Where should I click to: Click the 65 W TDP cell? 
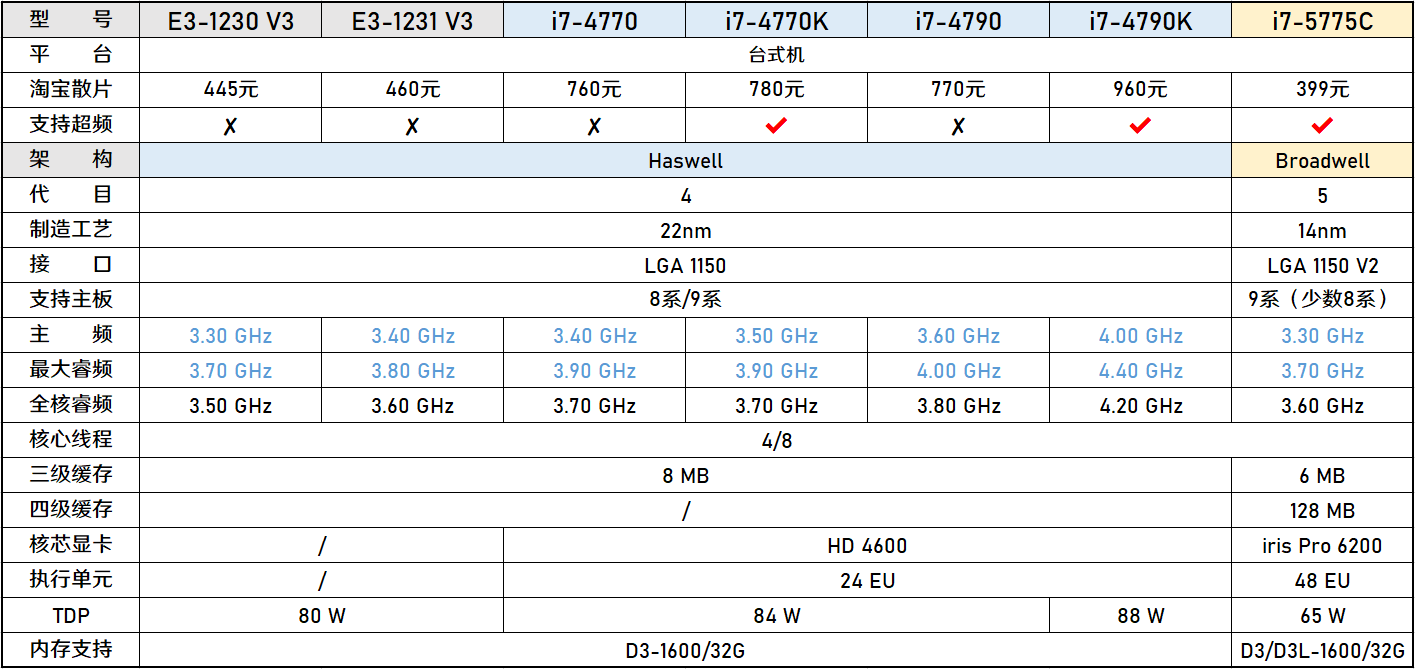coord(1323,616)
